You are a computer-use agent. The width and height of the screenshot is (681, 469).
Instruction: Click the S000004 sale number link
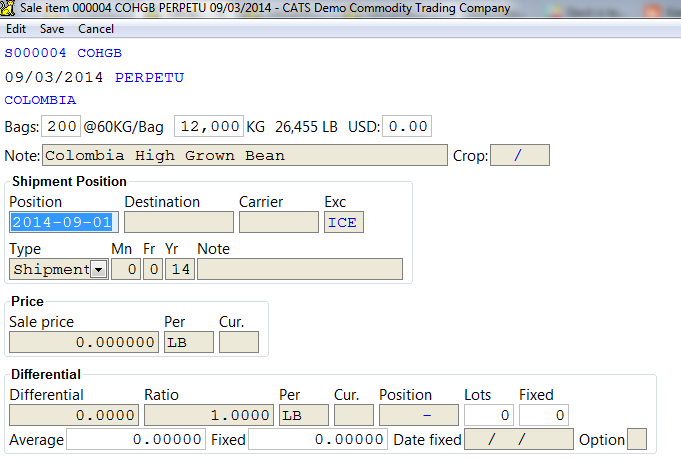(35, 53)
